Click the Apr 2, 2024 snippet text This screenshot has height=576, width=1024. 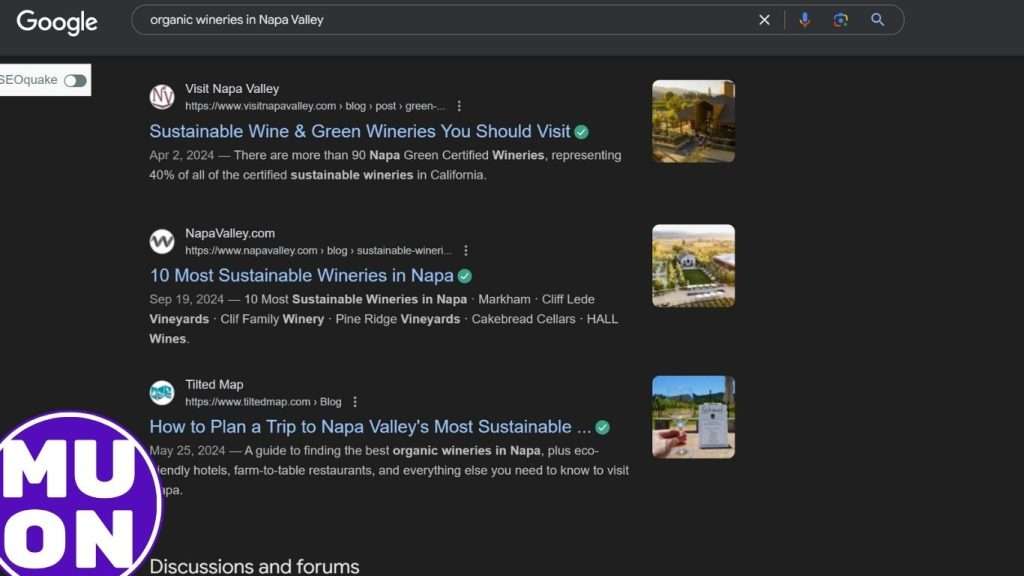(385, 165)
